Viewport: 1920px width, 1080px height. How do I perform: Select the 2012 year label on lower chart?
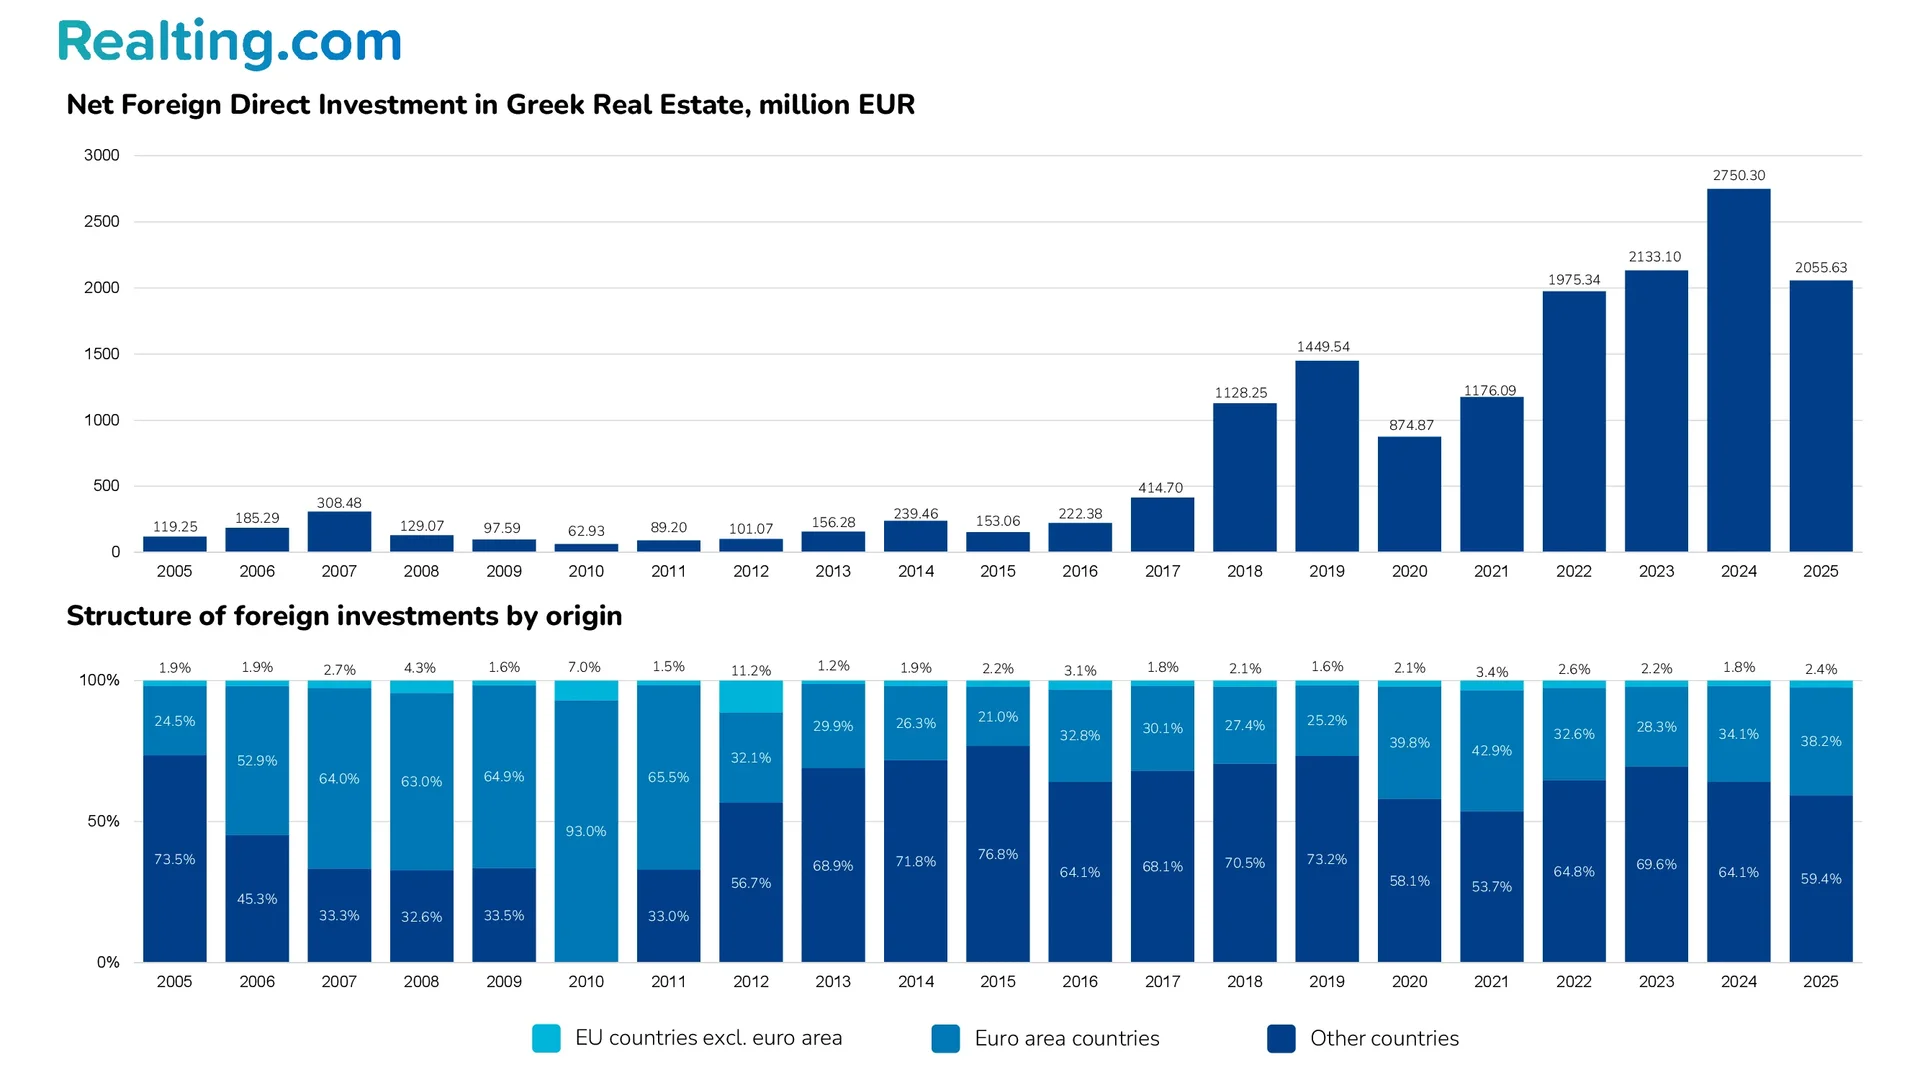tap(750, 981)
